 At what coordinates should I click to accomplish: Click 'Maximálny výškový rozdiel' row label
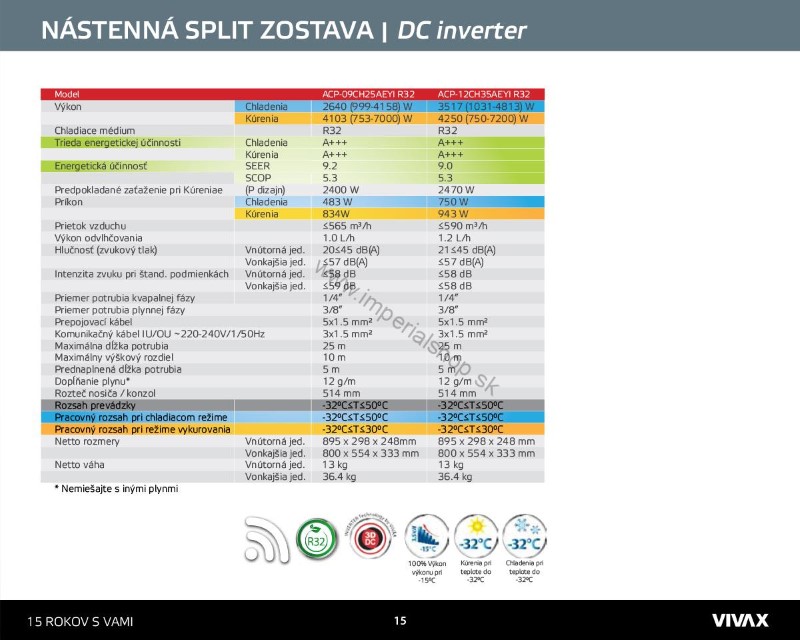(x=114, y=357)
